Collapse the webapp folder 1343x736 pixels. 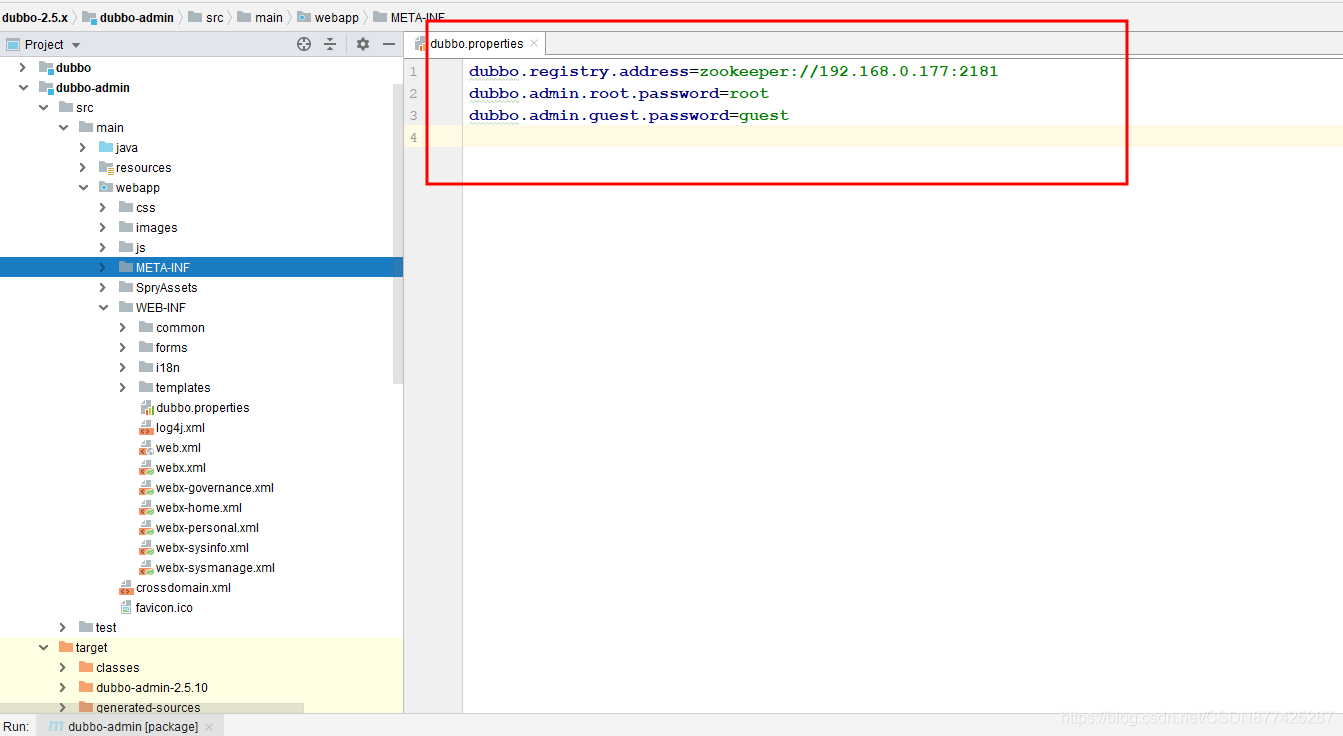pyautogui.click(x=83, y=187)
